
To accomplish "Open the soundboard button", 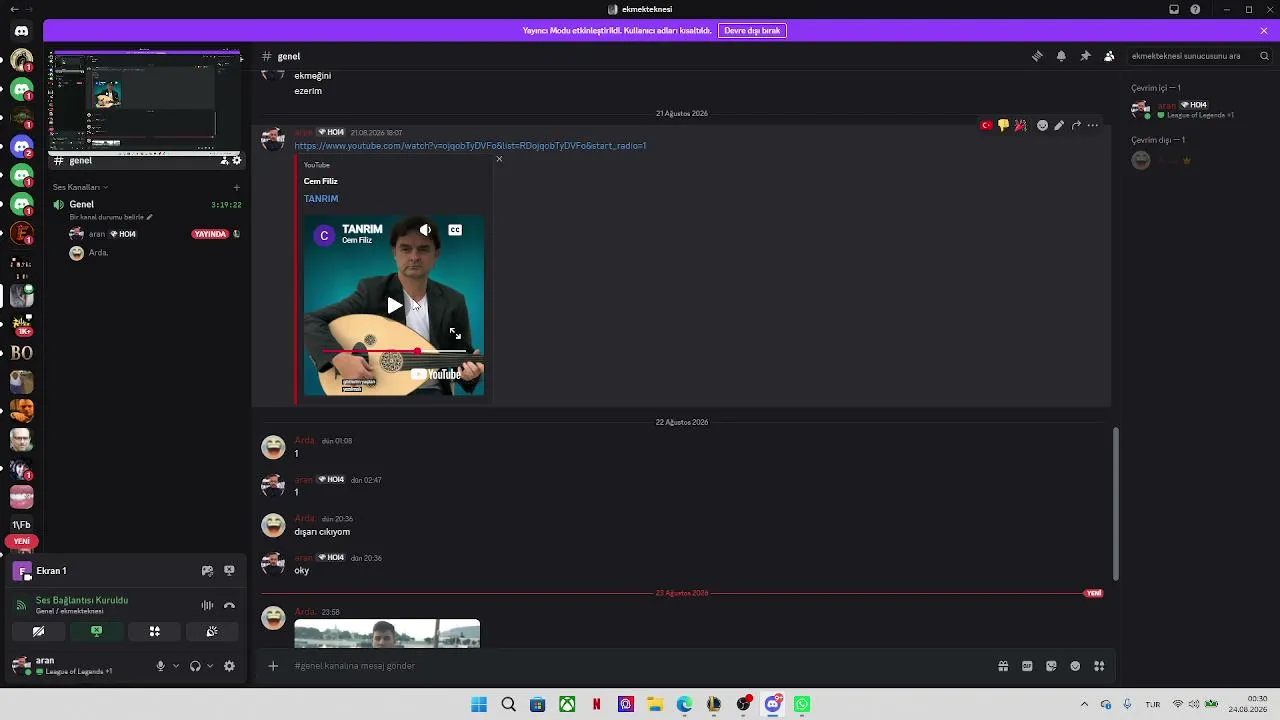I will tap(212, 632).
